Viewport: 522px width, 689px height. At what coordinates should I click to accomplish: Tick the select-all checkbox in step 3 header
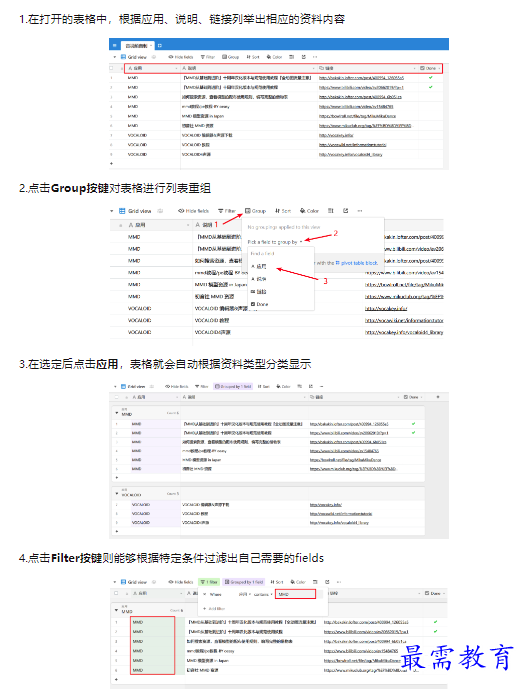click(116, 397)
